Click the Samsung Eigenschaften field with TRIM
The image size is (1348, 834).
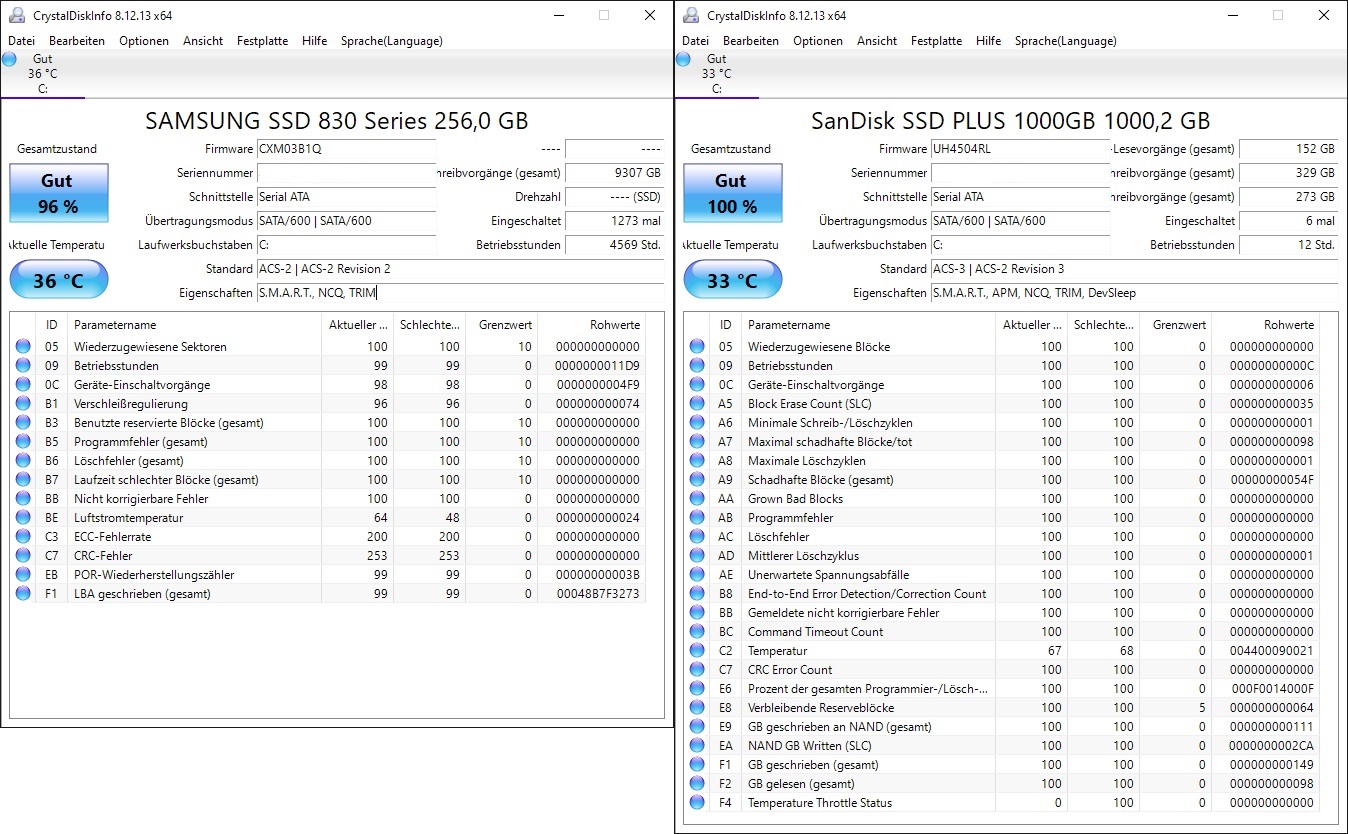coord(460,293)
